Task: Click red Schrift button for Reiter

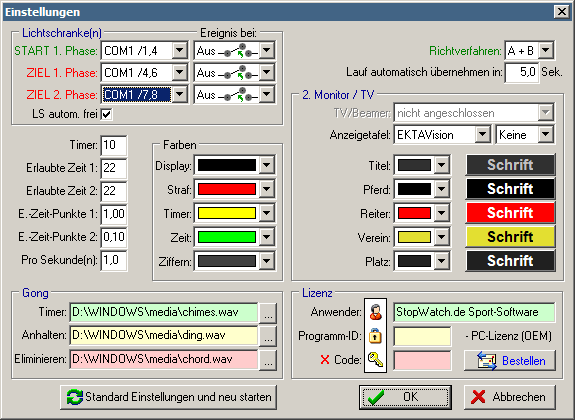Action: click(510, 213)
